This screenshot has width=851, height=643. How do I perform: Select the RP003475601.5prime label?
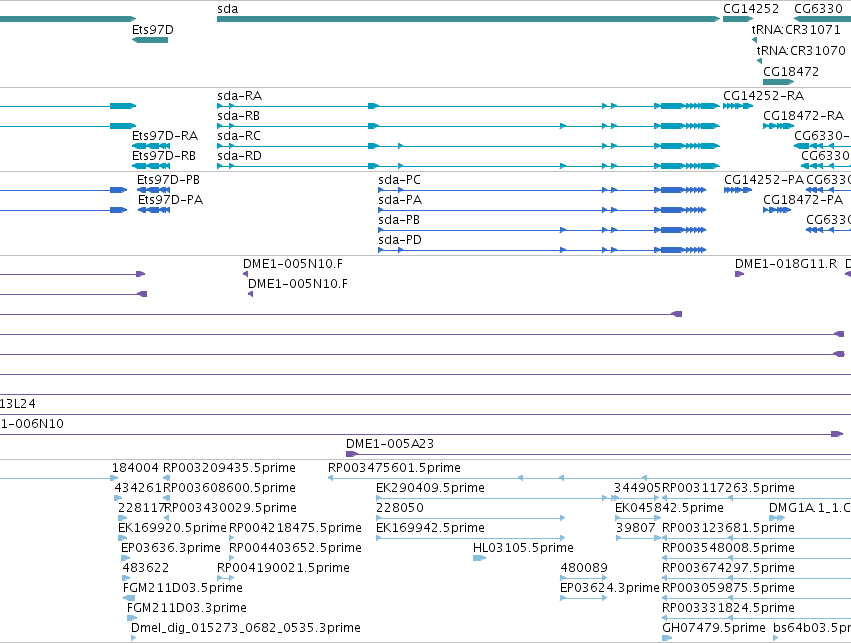[394, 468]
